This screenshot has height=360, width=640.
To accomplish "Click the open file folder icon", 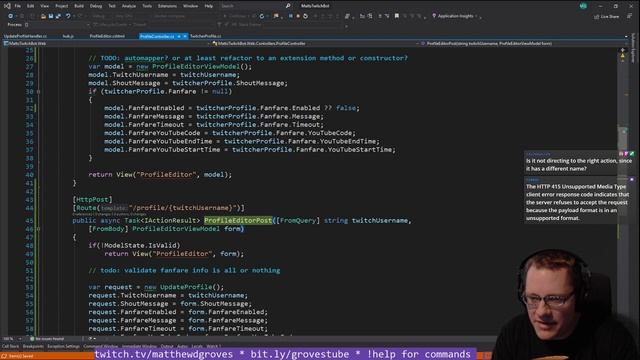I will click(x=43, y=16).
